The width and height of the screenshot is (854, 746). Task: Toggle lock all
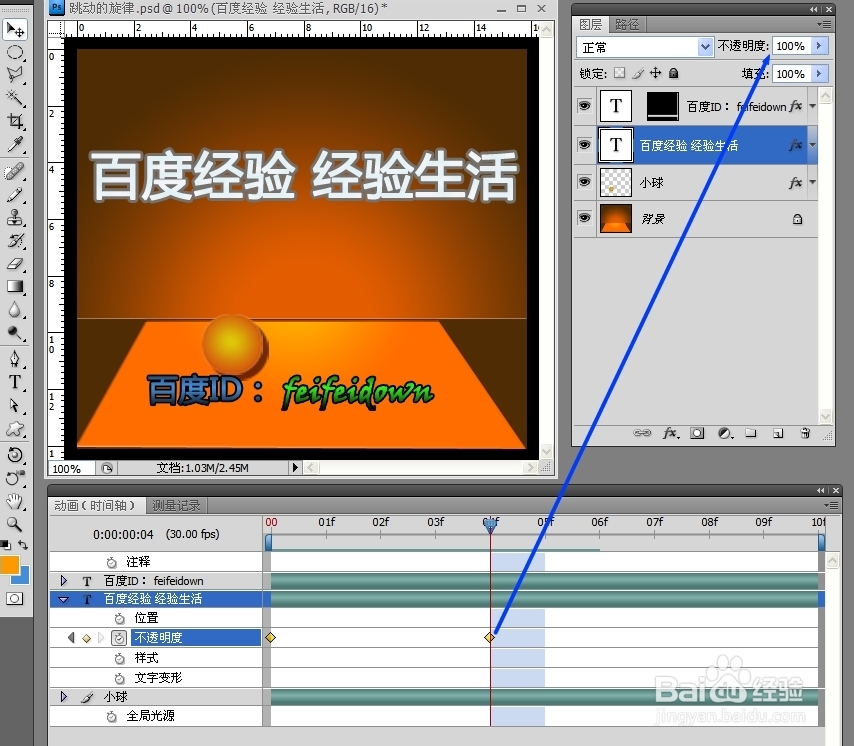pyautogui.click(x=674, y=73)
